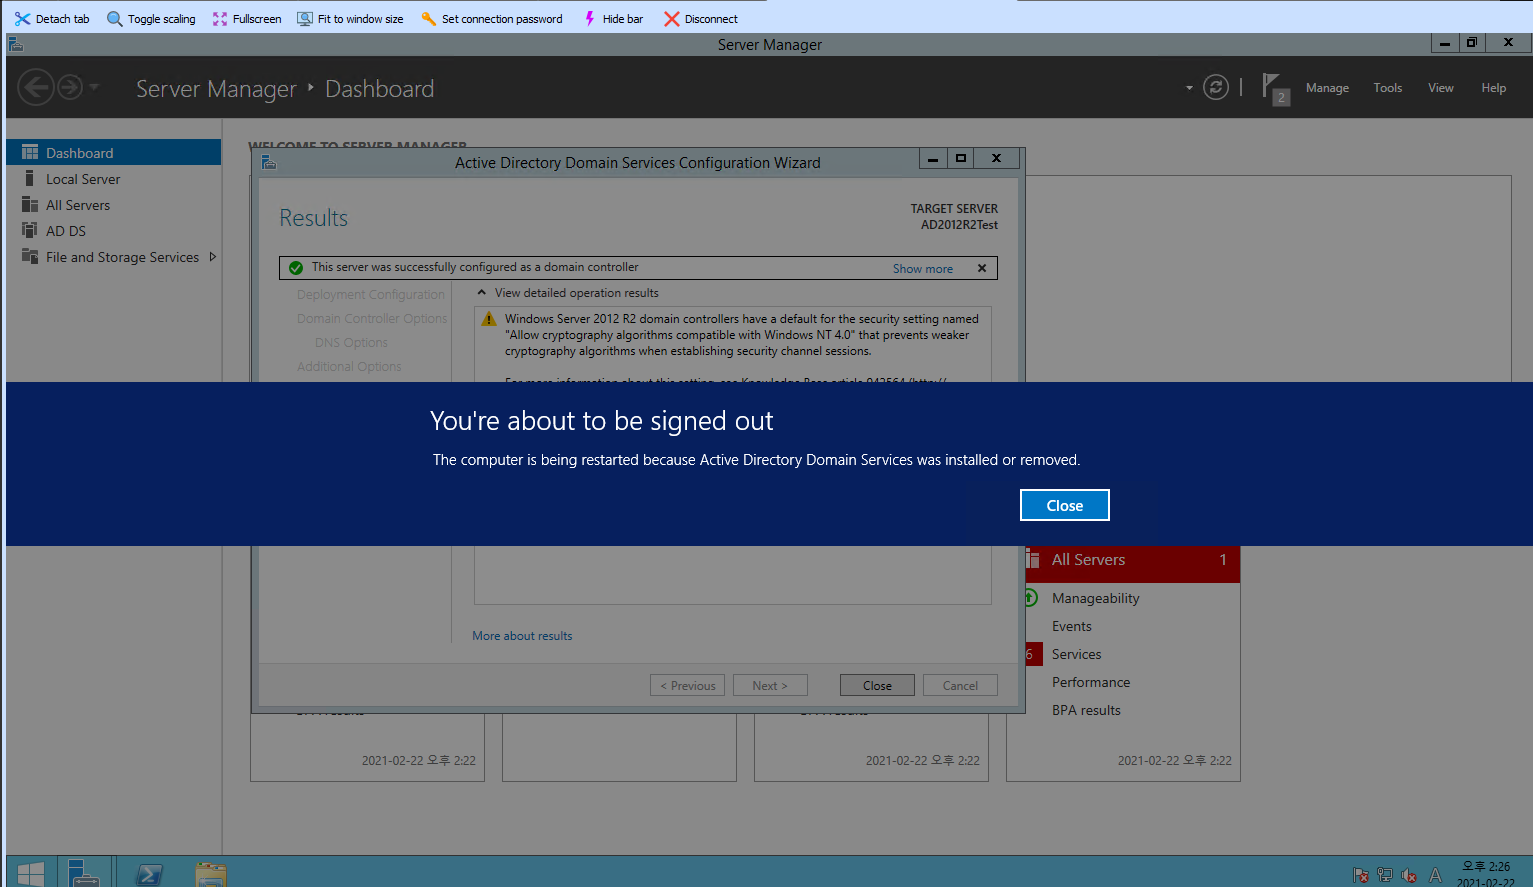The height and width of the screenshot is (887, 1533).
Task: Click the green Manageability status icon
Action: pos(1031,598)
